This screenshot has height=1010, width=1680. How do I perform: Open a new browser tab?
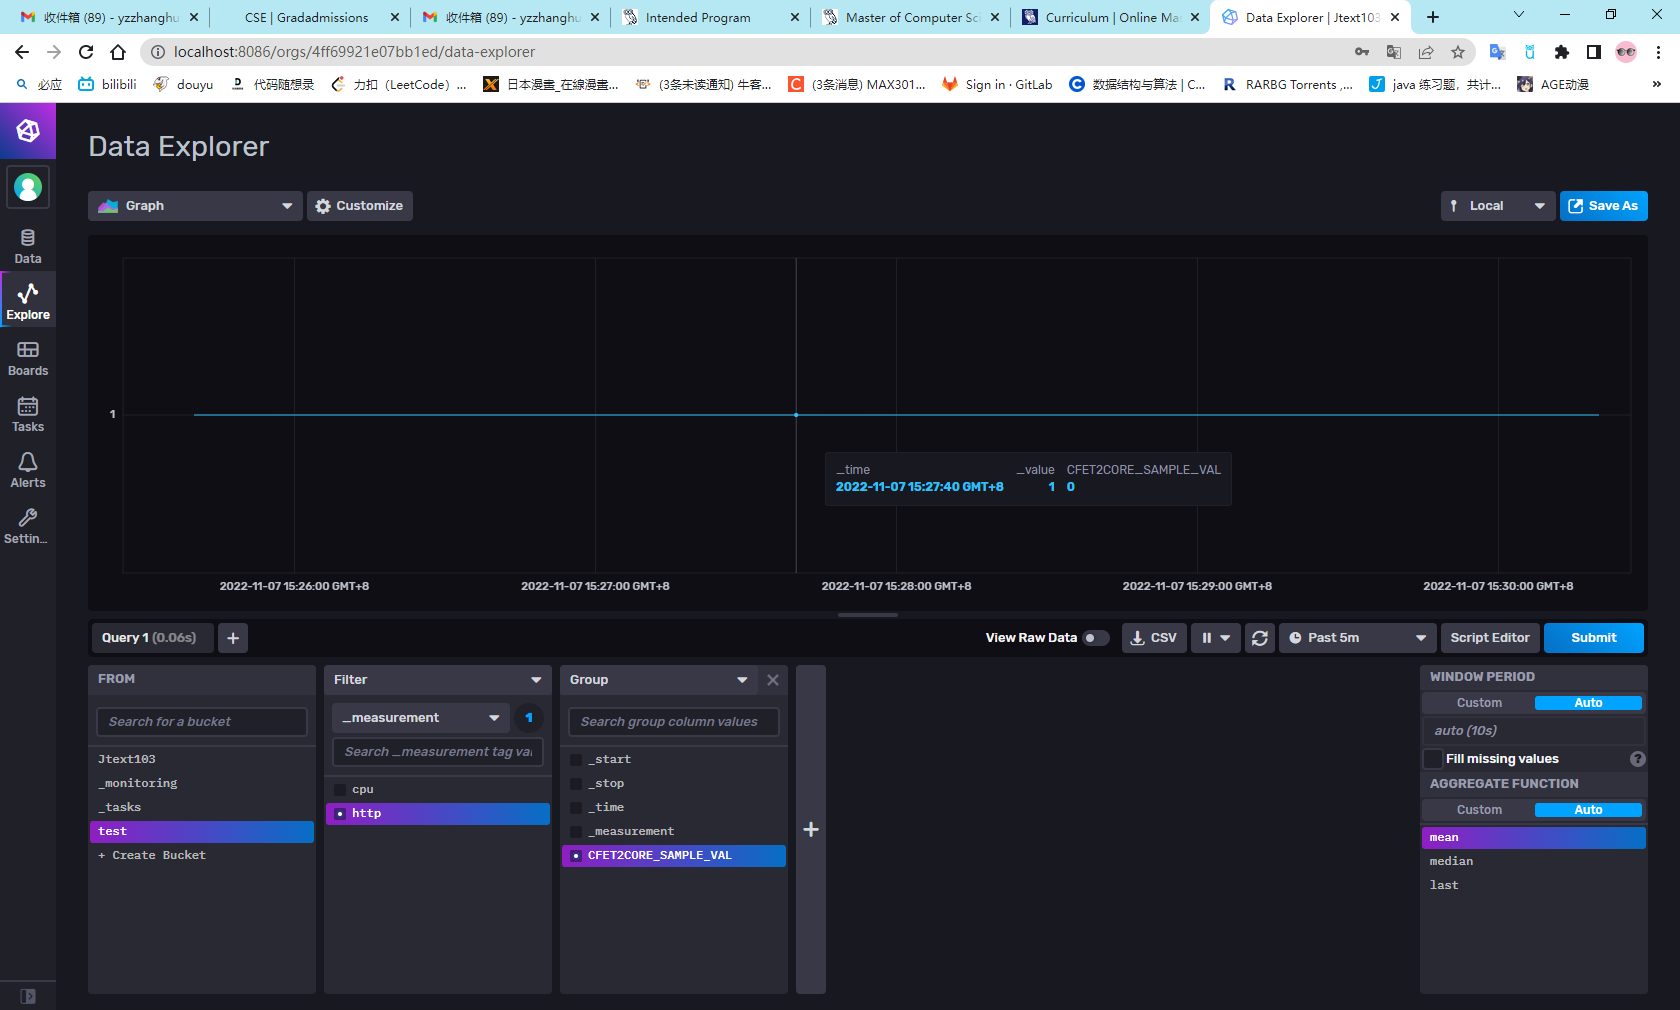coord(1433,17)
